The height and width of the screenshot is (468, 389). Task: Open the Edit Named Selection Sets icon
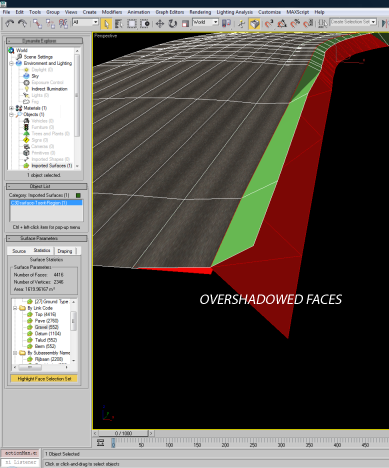pyautogui.click(x=322, y=23)
